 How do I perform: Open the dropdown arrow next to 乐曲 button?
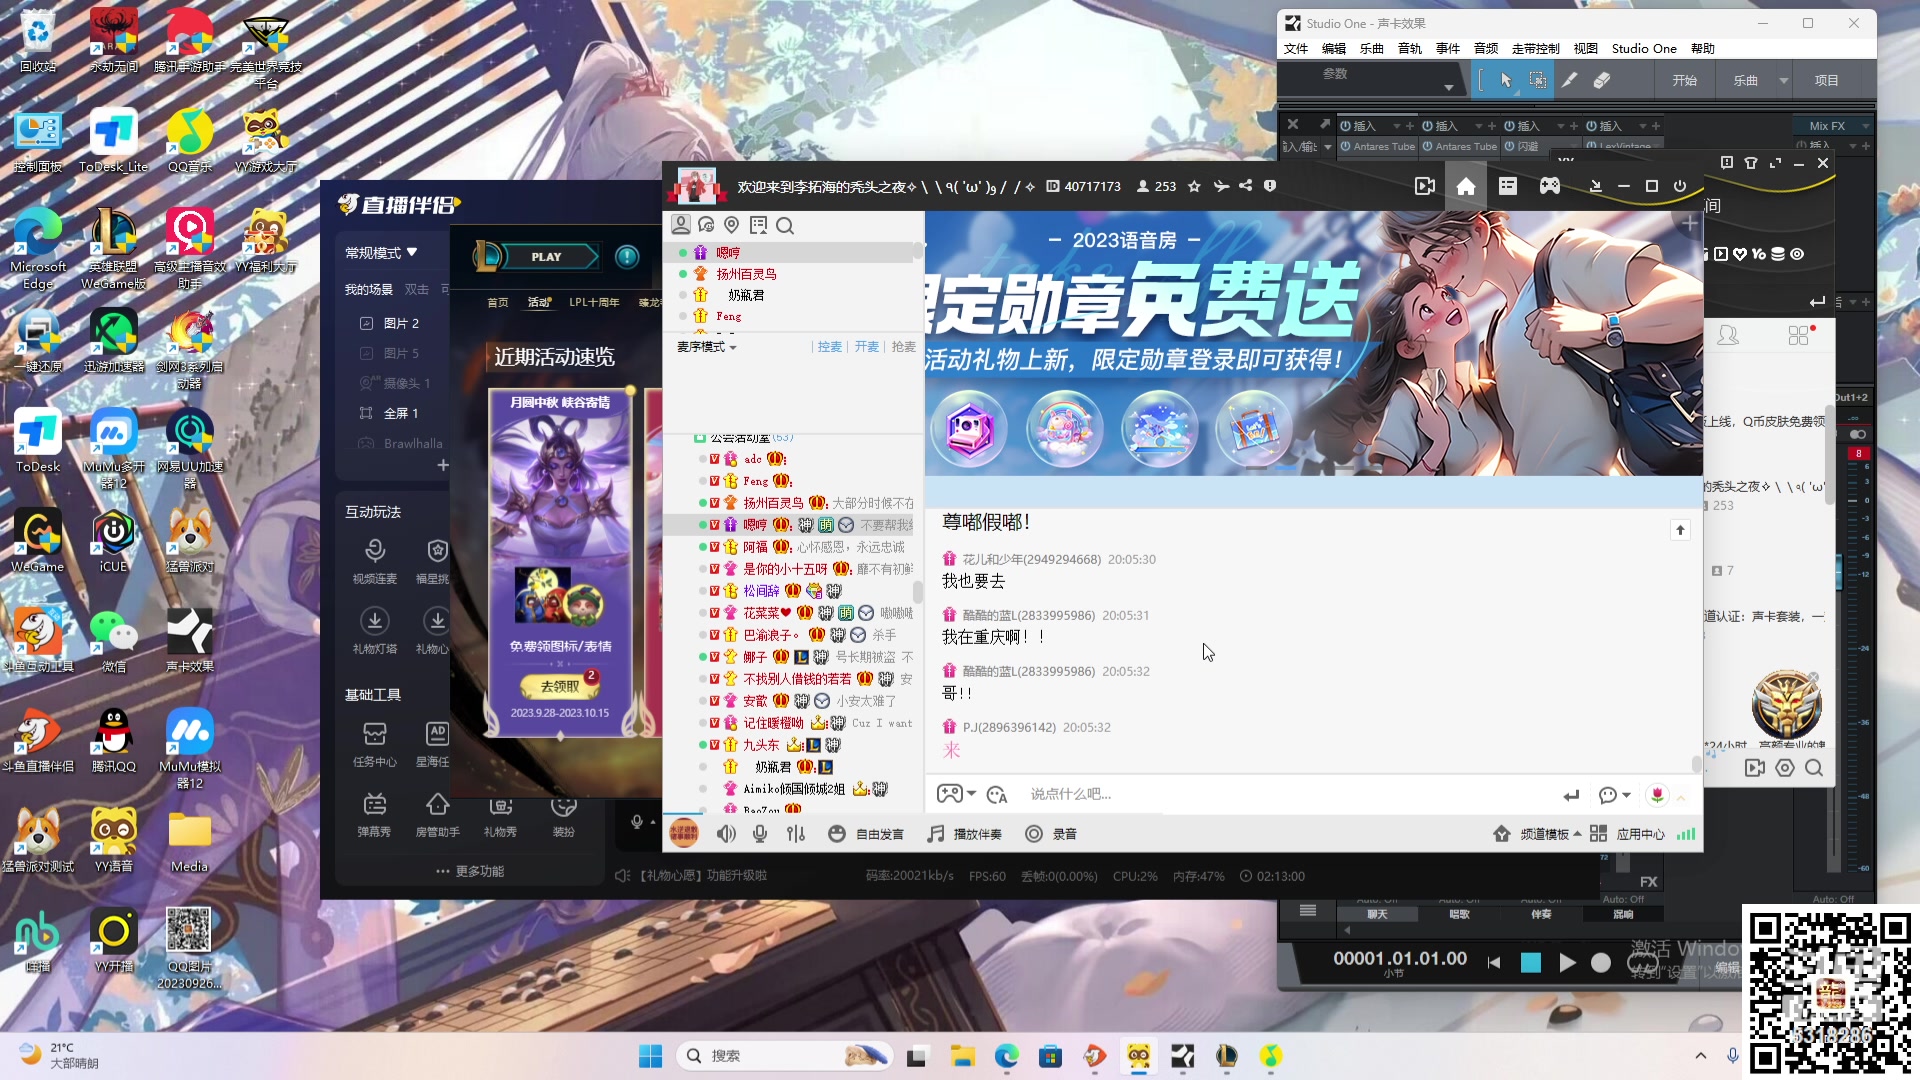1784,80
